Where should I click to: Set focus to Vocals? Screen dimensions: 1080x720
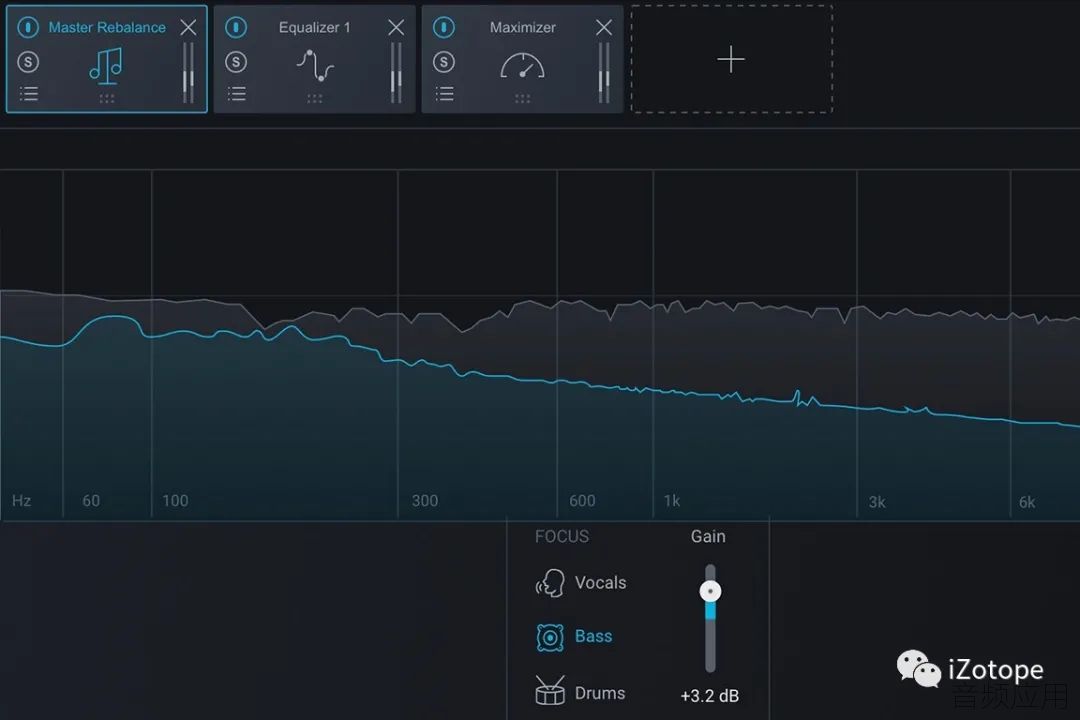tap(601, 583)
